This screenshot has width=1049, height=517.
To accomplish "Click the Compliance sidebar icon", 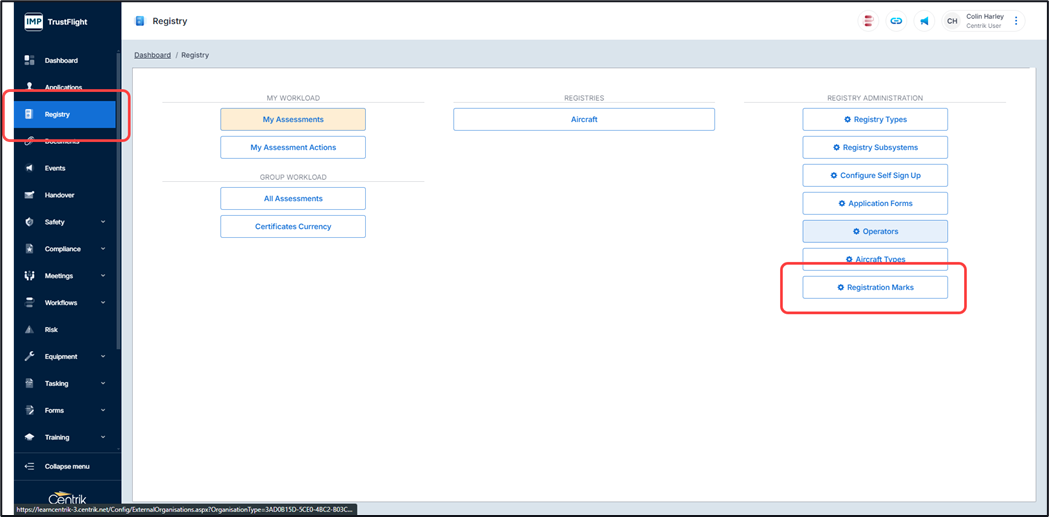I will tap(29, 249).
